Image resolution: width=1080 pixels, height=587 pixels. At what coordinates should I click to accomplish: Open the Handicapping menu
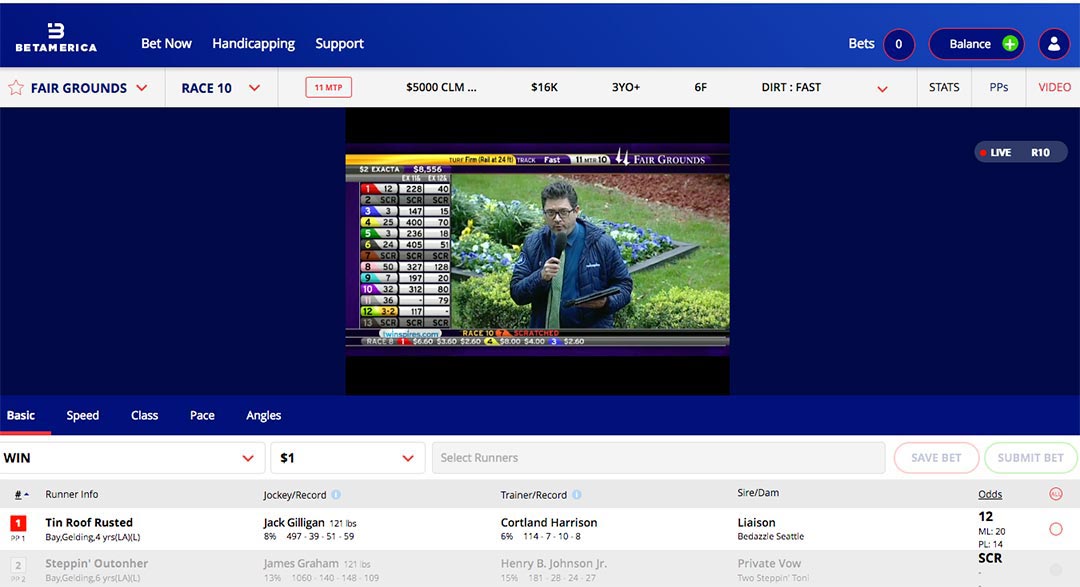[253, 44]
